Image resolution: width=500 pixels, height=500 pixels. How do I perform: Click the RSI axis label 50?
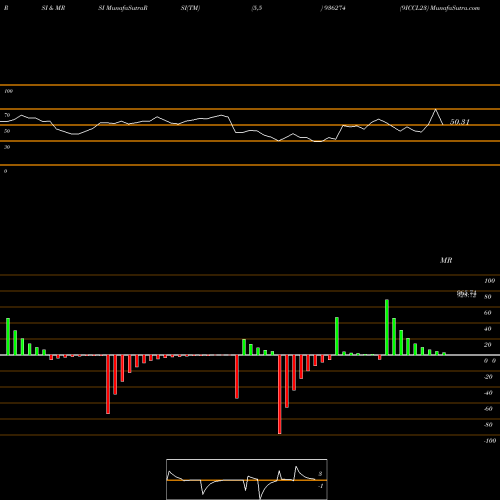click(7, 131)
